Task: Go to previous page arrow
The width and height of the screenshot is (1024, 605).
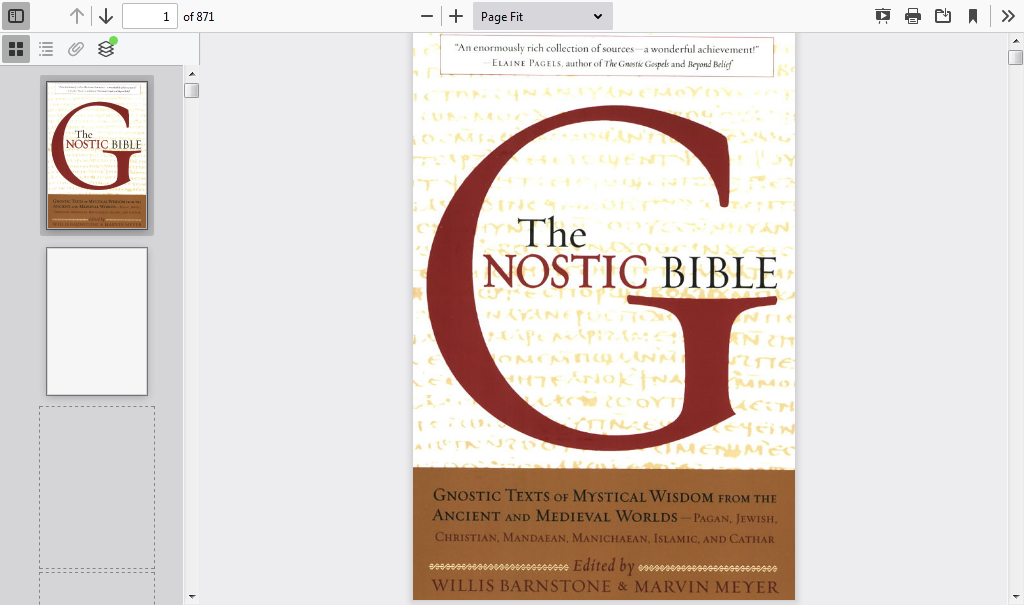Action: coord(77,16)
